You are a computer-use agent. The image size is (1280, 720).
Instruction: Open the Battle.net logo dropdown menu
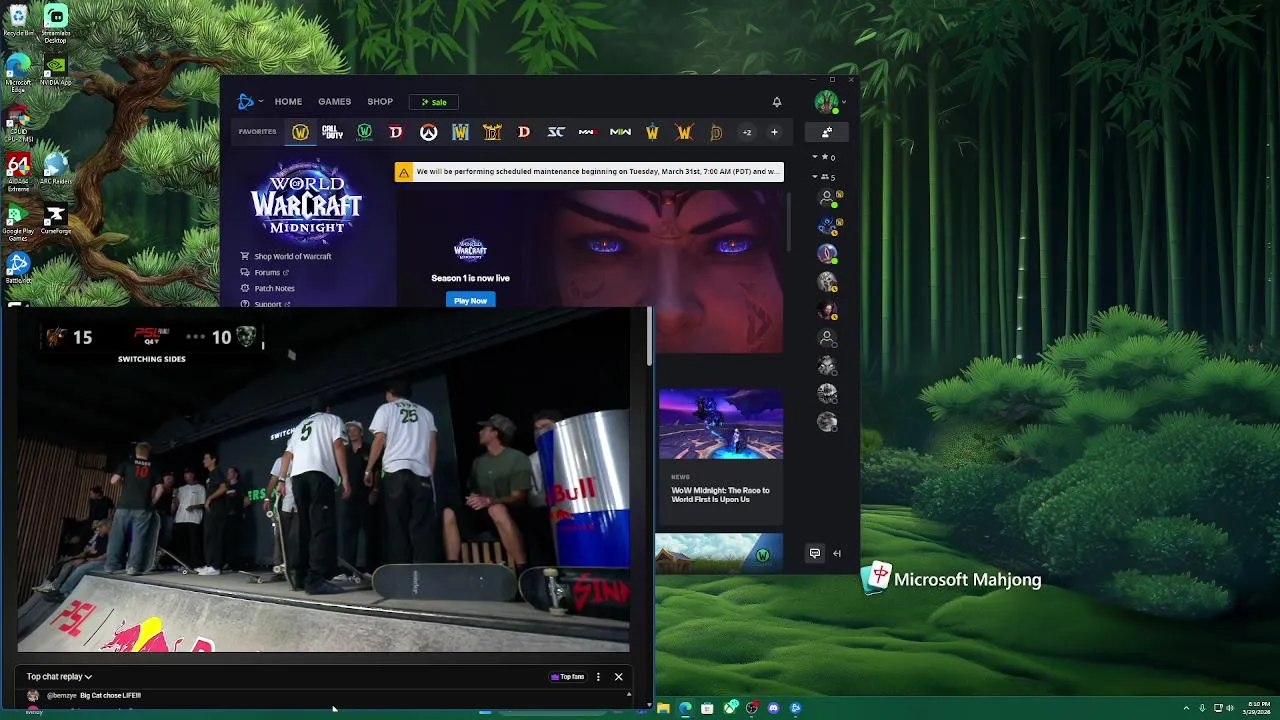(250, 101)
